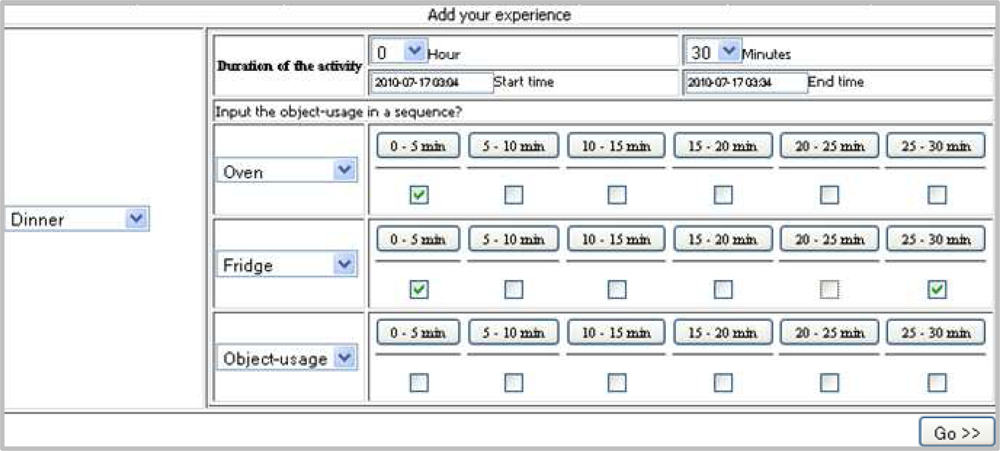Check Object-usage 25 - 30 min checkbox

[x=937, y=383]
